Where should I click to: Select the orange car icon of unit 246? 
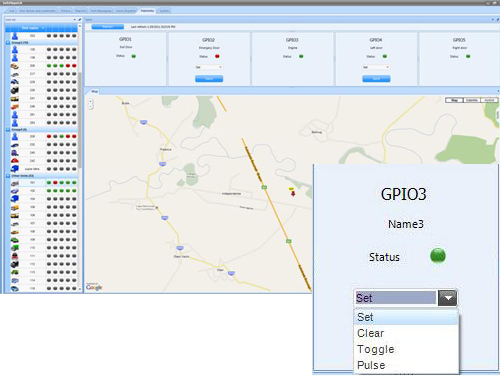pos(15,107)
